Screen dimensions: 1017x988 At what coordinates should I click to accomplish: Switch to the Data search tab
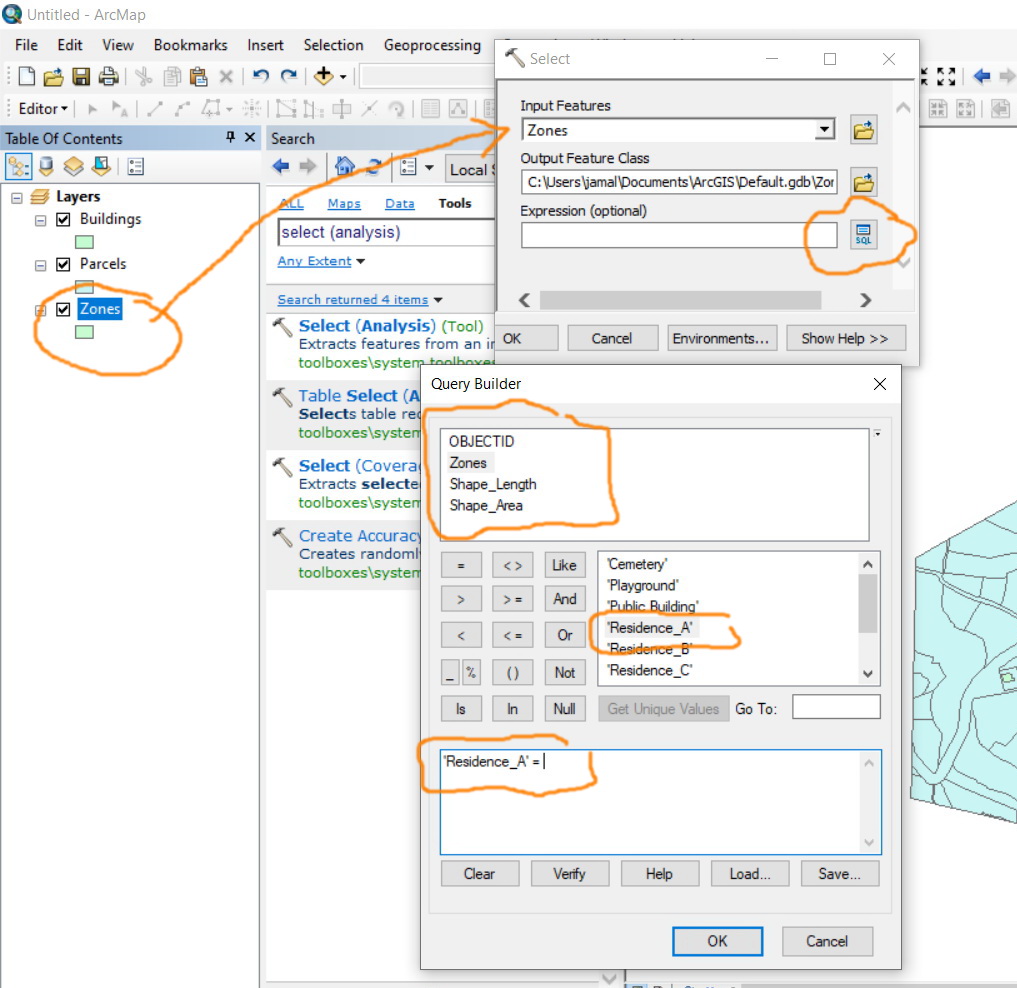(400, 203)
